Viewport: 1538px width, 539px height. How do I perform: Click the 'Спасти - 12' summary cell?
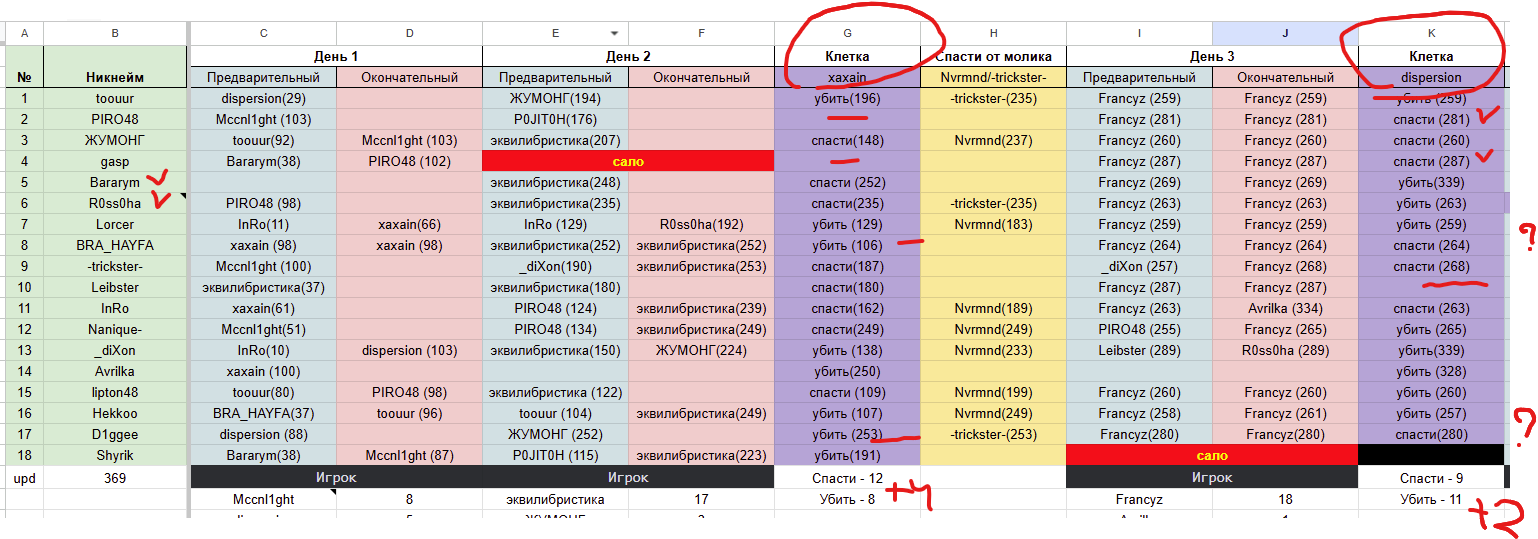[847, 478]
